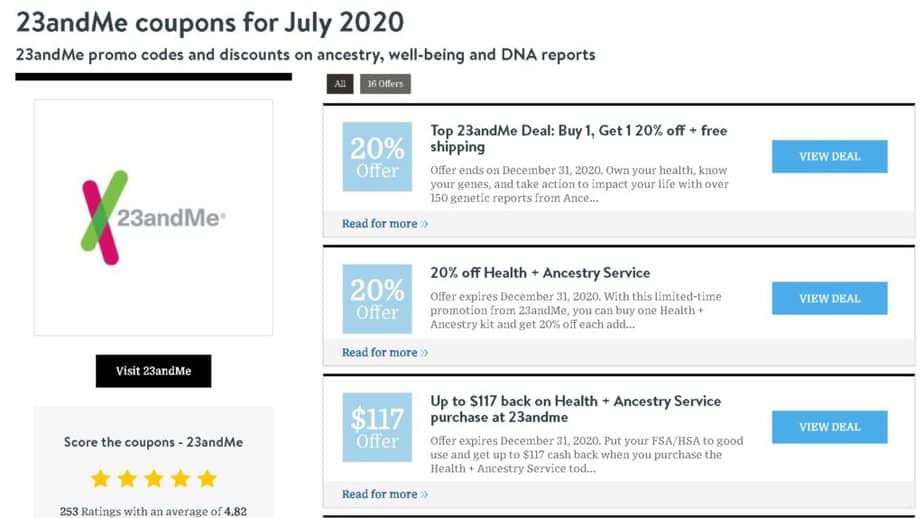Rate coupons with the second star
The width and height of the screenshot is (924, 518).
(127, 479)
